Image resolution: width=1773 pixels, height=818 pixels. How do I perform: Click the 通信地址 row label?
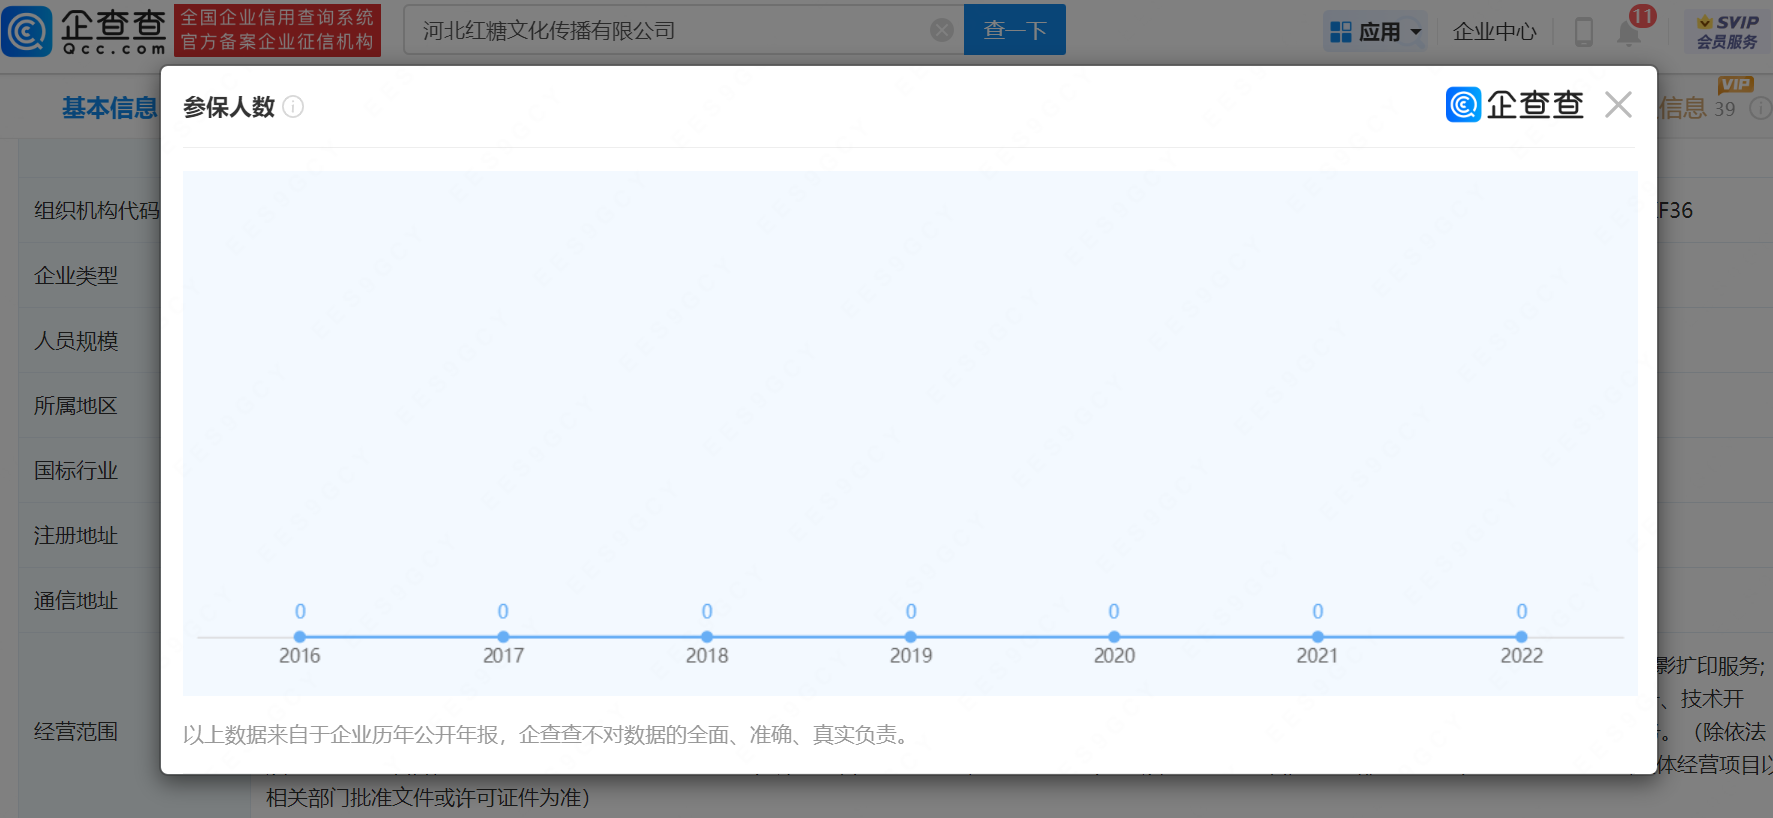point(76,601)
